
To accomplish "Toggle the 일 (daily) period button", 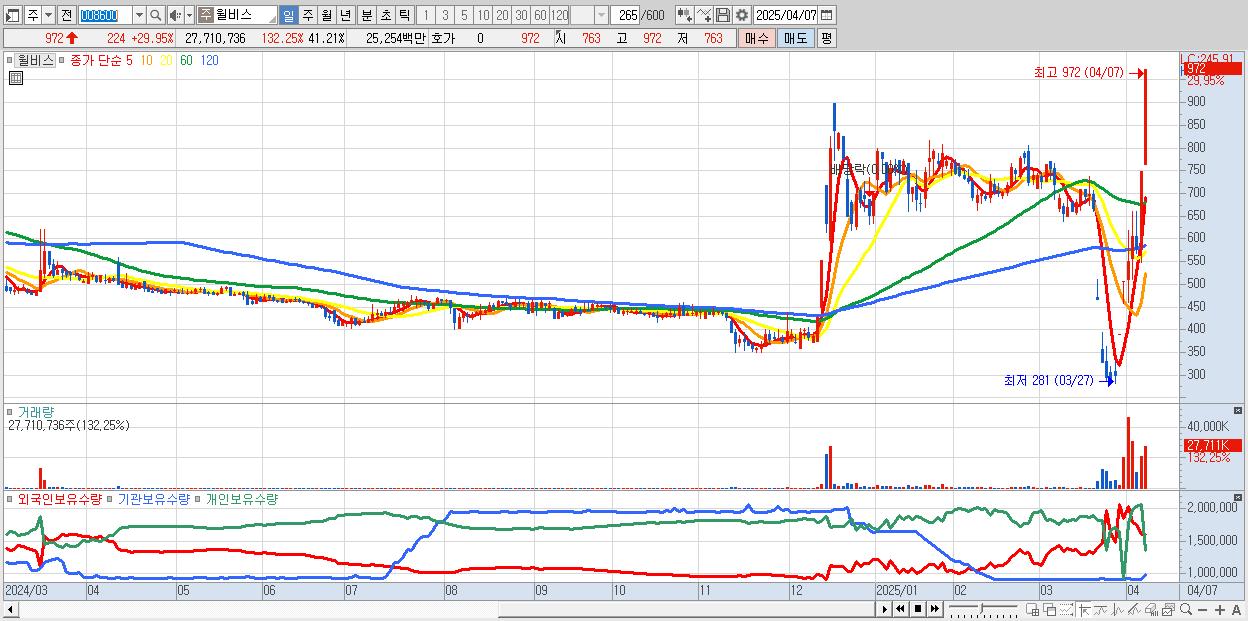I will pyautogui.click(x=288, y=15).
